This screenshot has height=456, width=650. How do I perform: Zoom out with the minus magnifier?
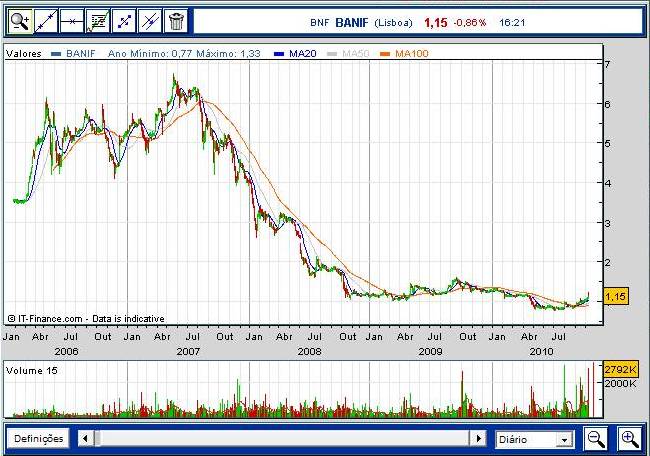pos(596,439)
